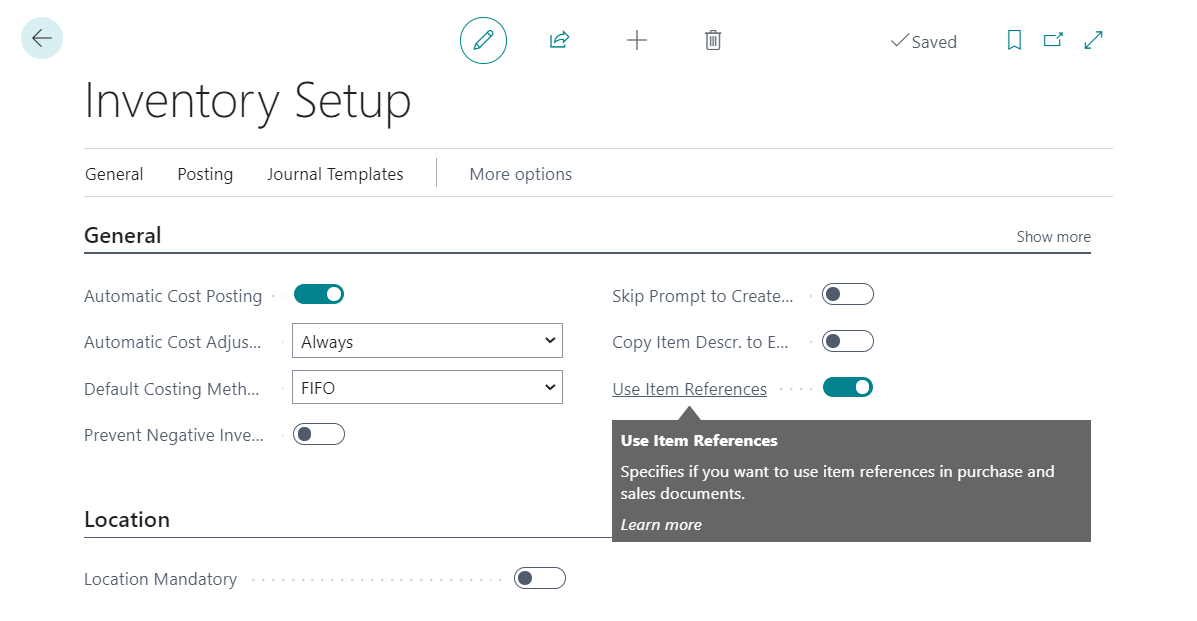Open page in new window icon

point(1053,40)
